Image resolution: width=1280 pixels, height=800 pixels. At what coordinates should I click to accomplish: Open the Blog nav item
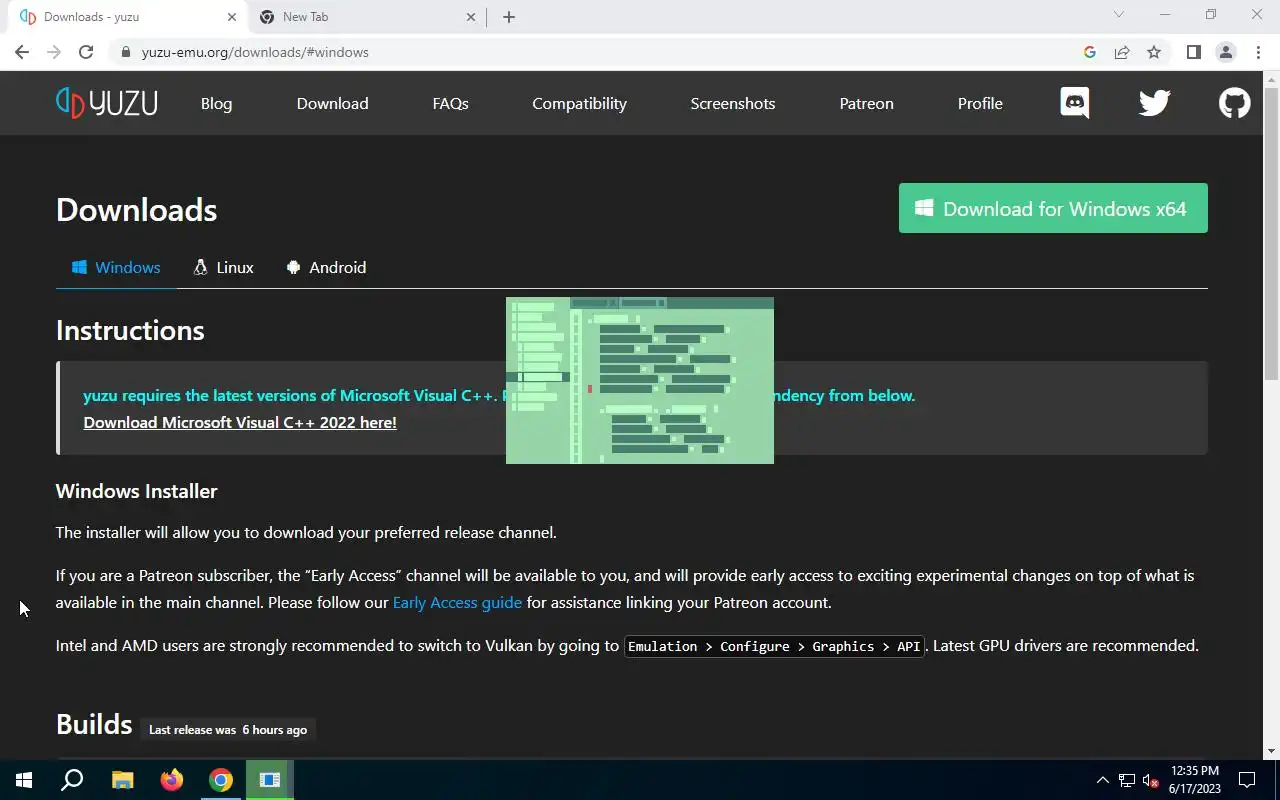[x=216, y=103]
